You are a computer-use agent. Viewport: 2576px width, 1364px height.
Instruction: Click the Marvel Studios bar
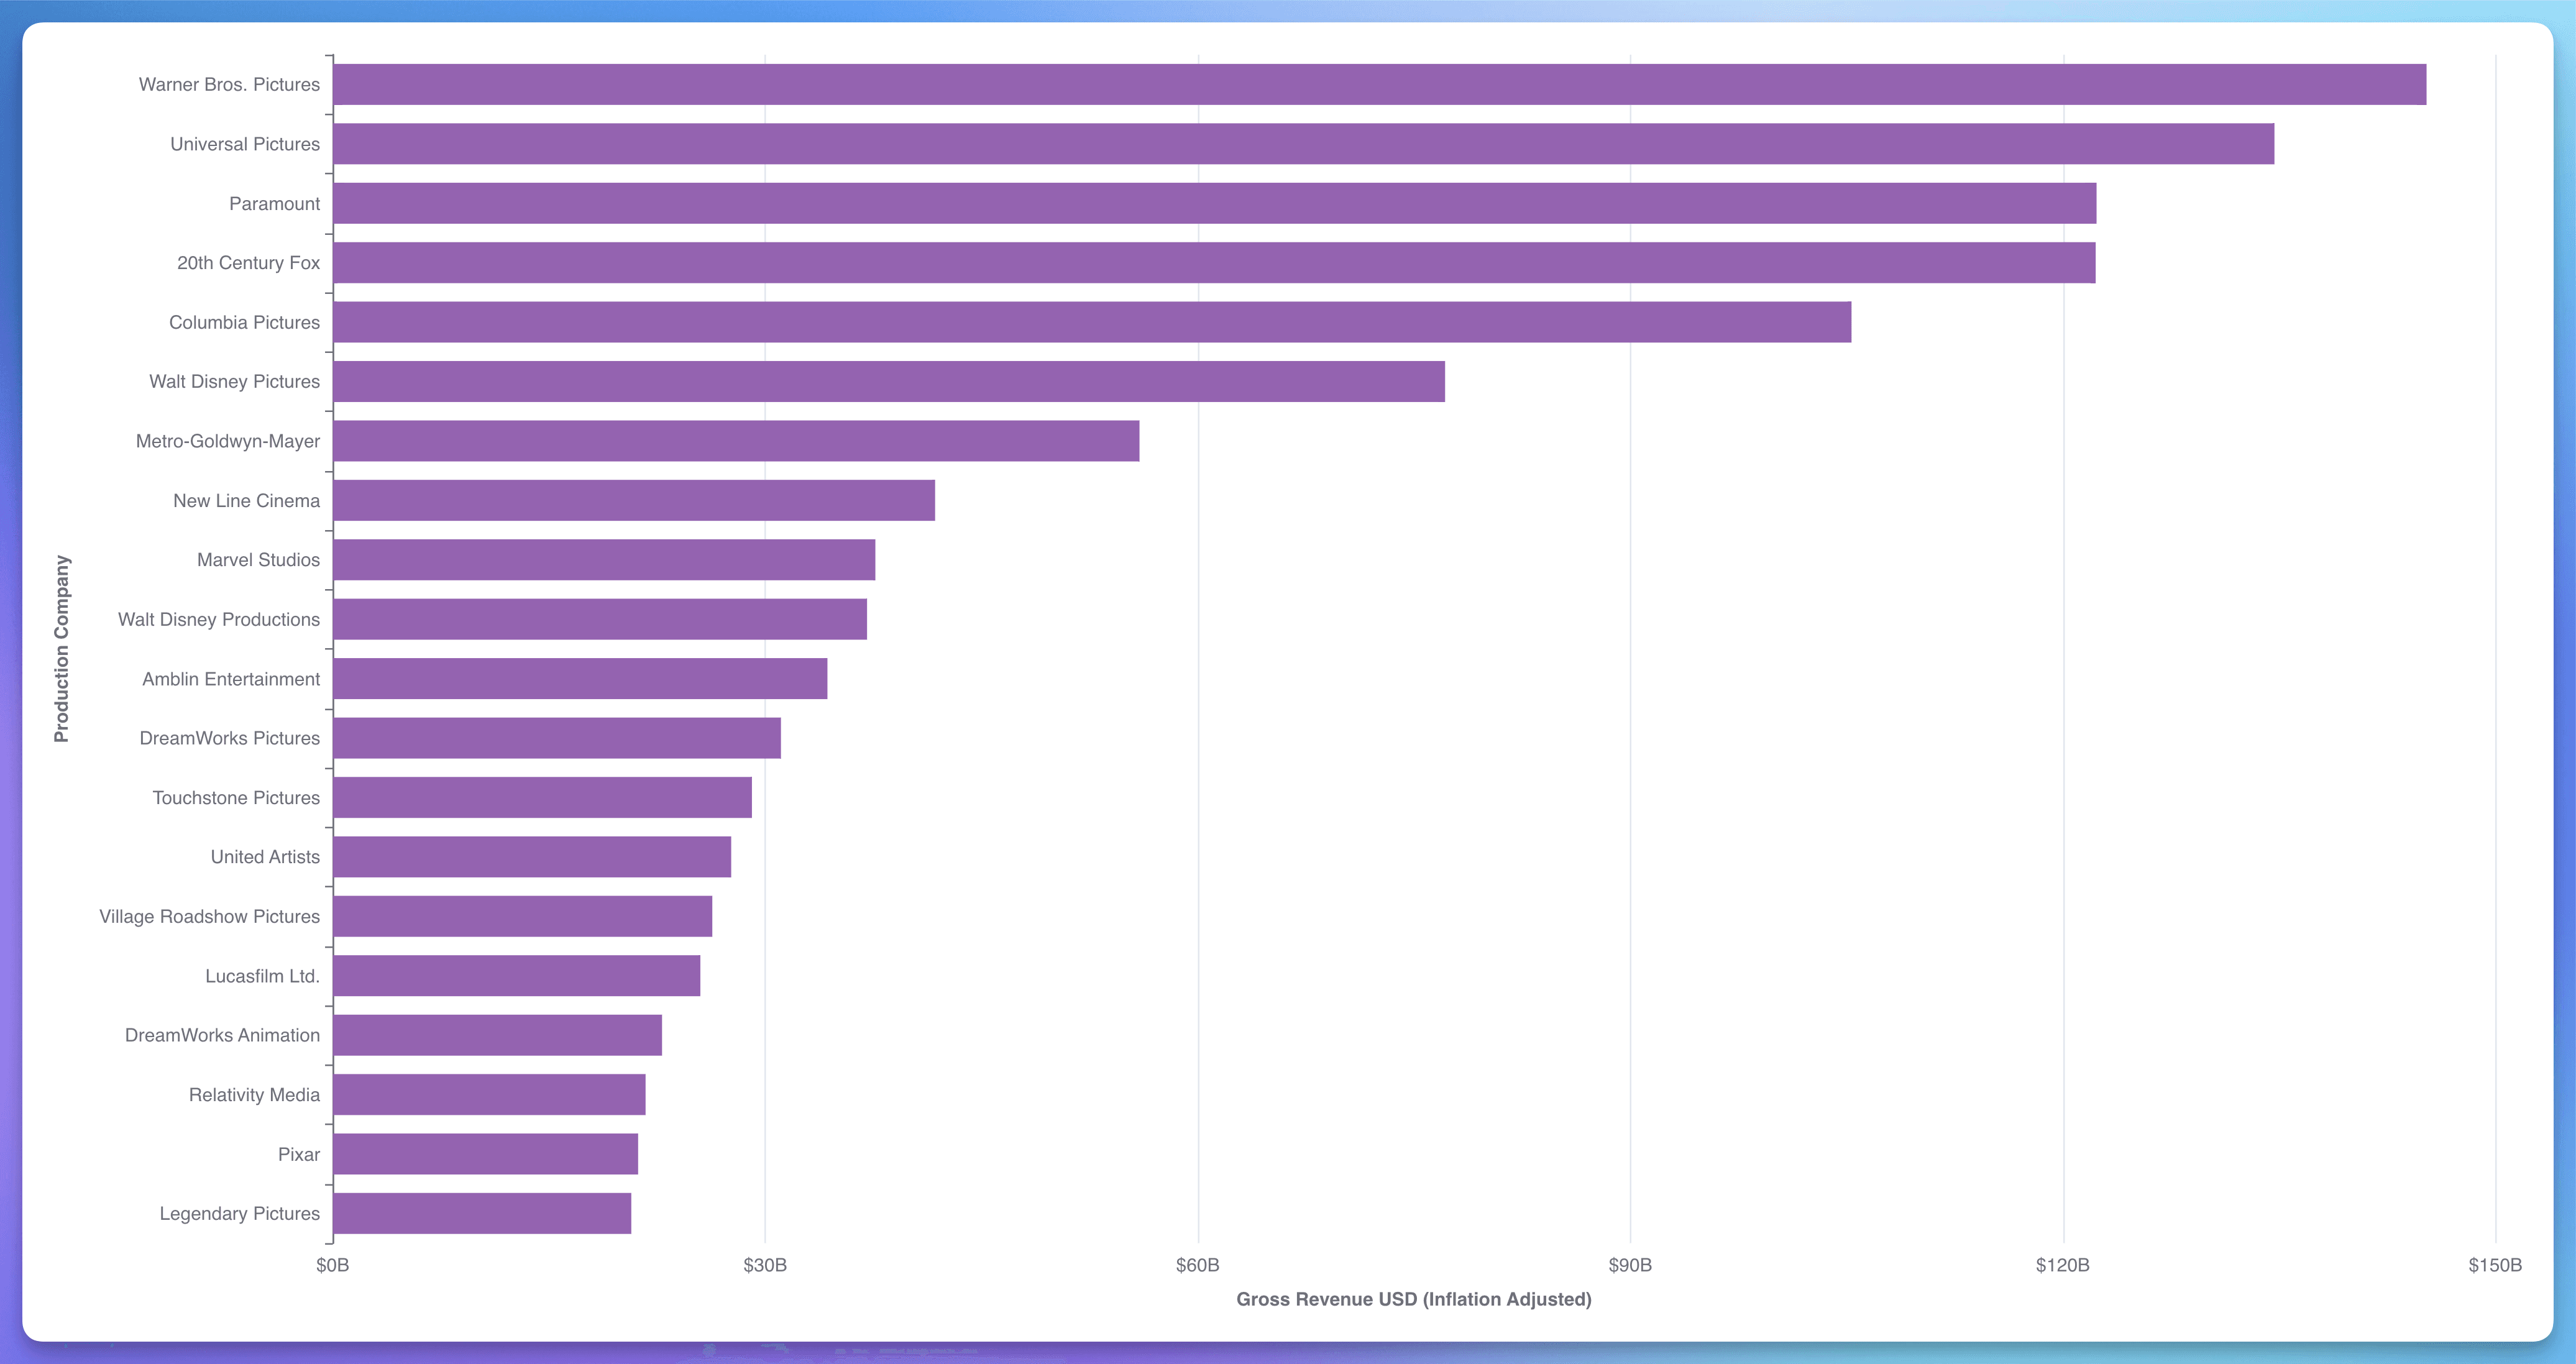pyautogui.click(x=605, y=560)
